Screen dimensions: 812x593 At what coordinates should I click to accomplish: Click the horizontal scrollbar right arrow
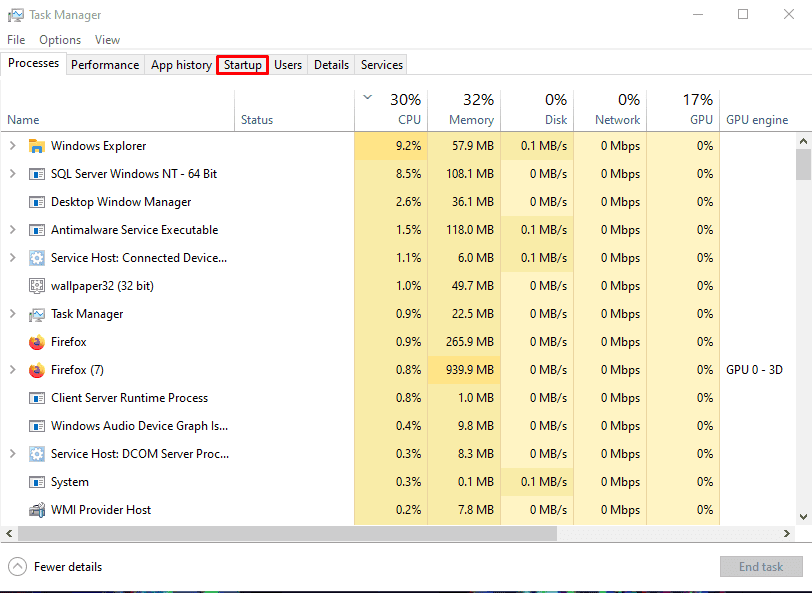pyautogui.click(x=787, y=533)
